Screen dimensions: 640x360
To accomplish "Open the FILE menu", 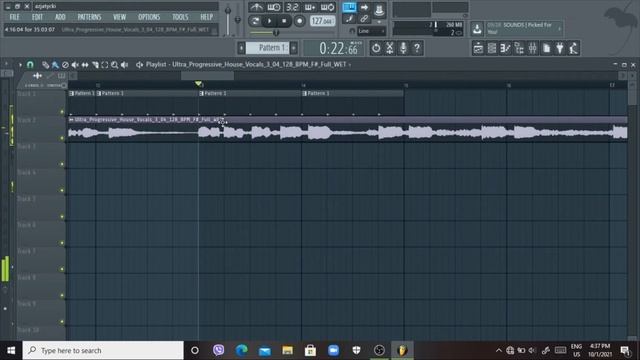I will click(x=14, y=17).
